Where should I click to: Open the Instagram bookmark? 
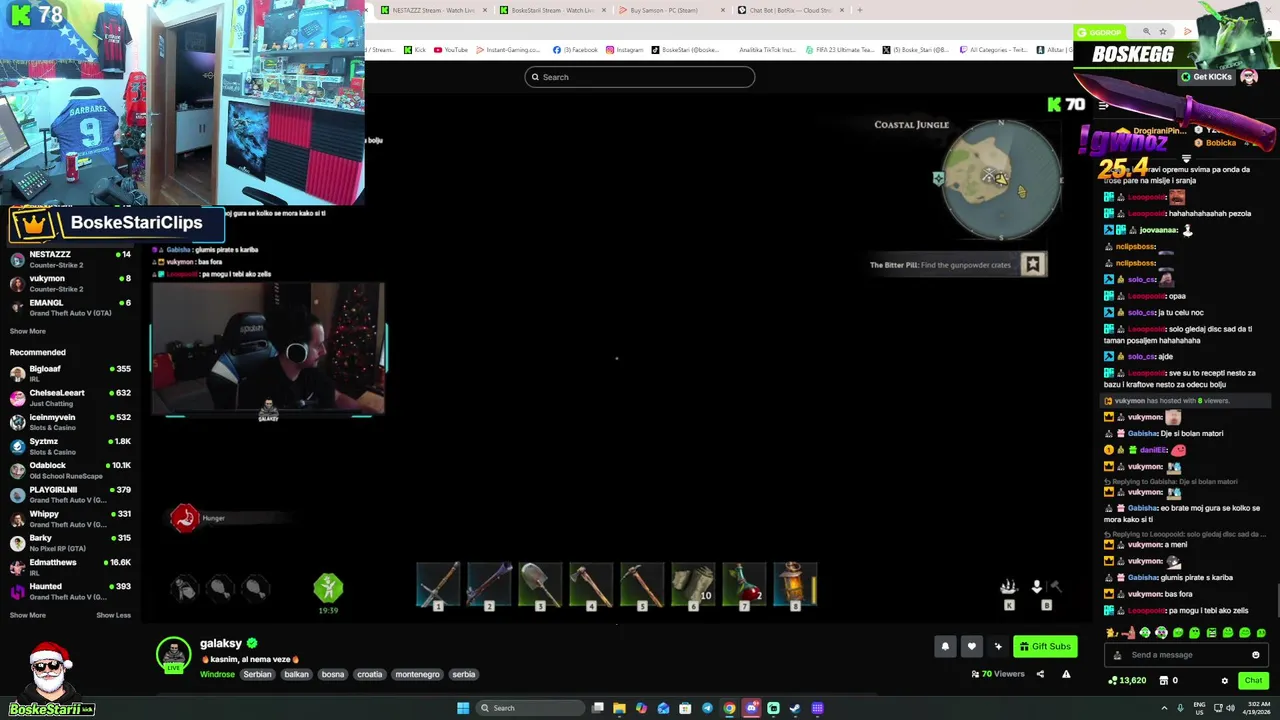click(x=625, y=50)
